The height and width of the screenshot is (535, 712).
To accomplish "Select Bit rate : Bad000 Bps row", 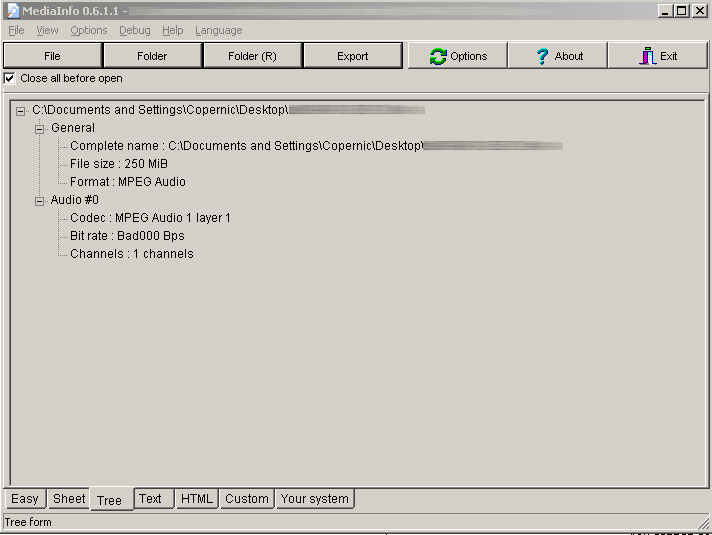I will pyautogui.click(x=127, y=236).
